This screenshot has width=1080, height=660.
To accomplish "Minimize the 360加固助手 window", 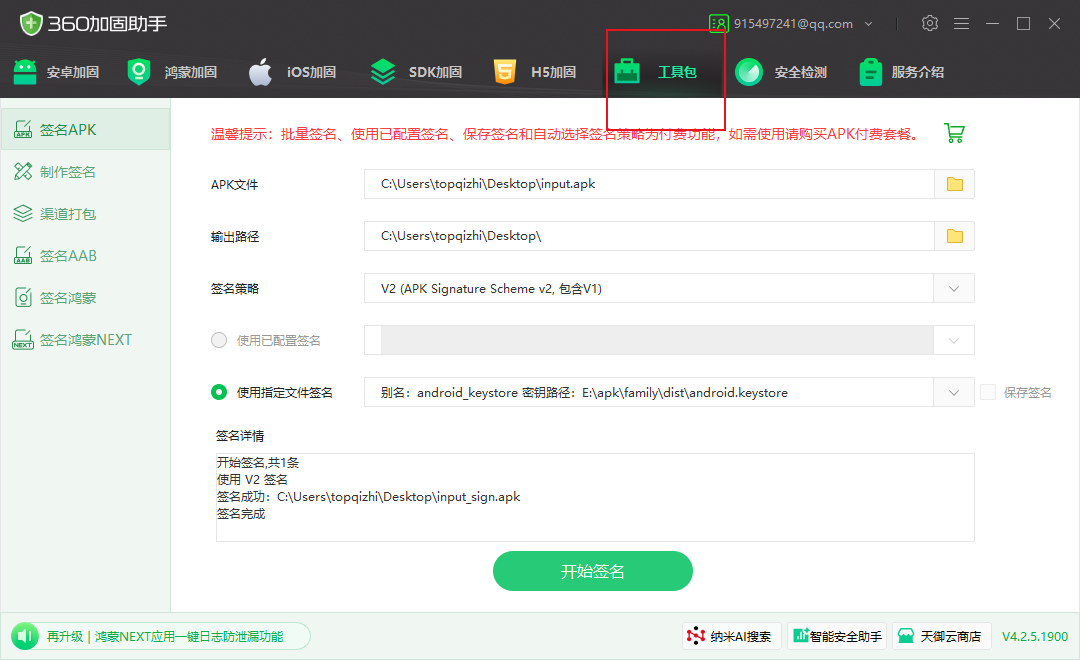I will [993, 23].
